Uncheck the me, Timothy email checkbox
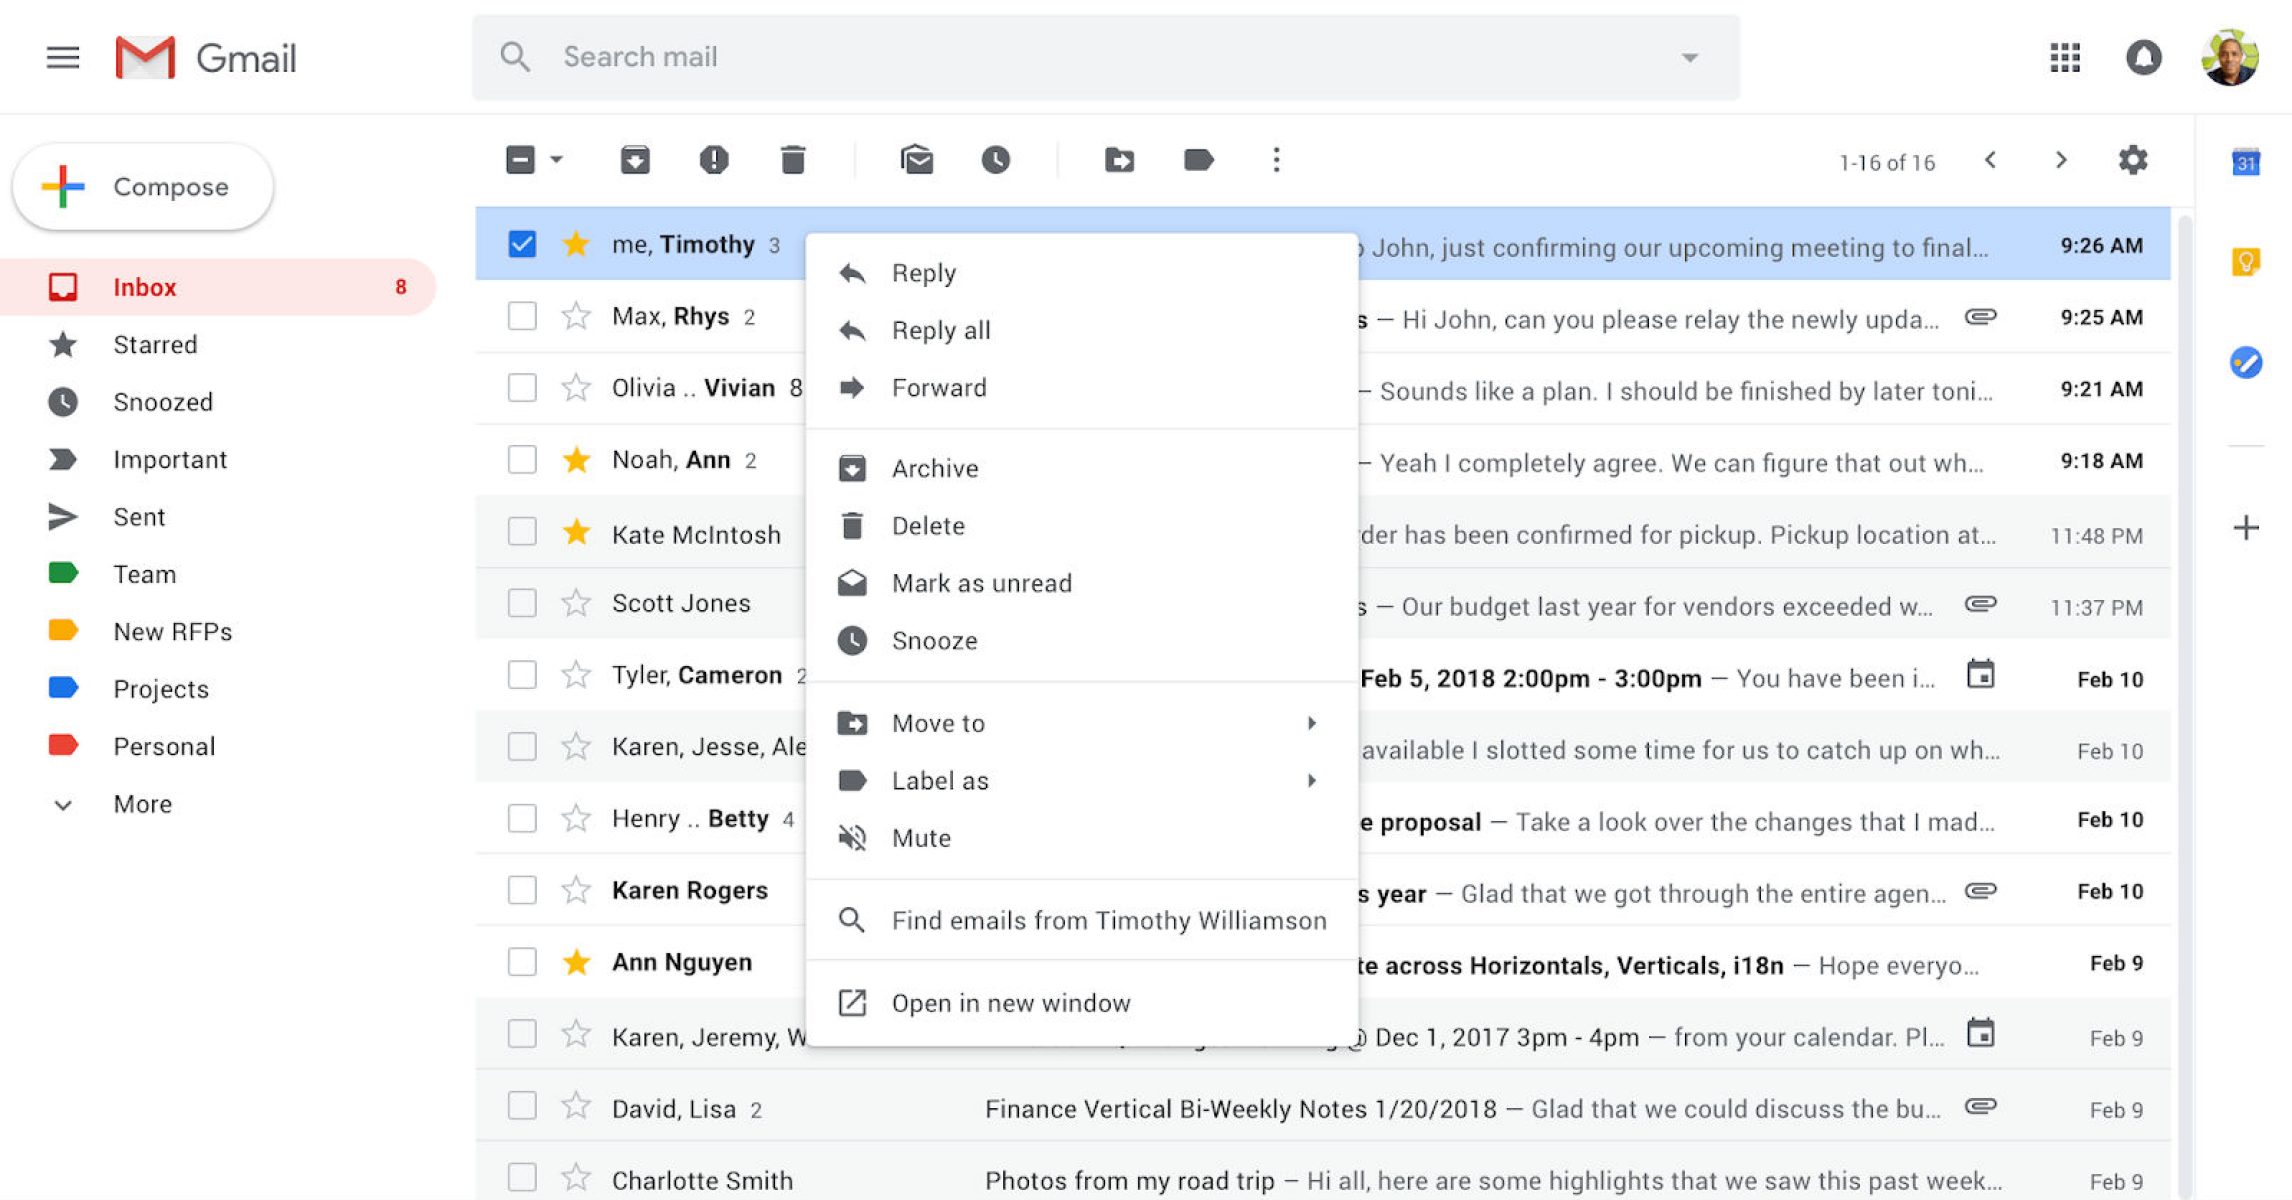This screenshot has width=2292, height=1200. 522,244
